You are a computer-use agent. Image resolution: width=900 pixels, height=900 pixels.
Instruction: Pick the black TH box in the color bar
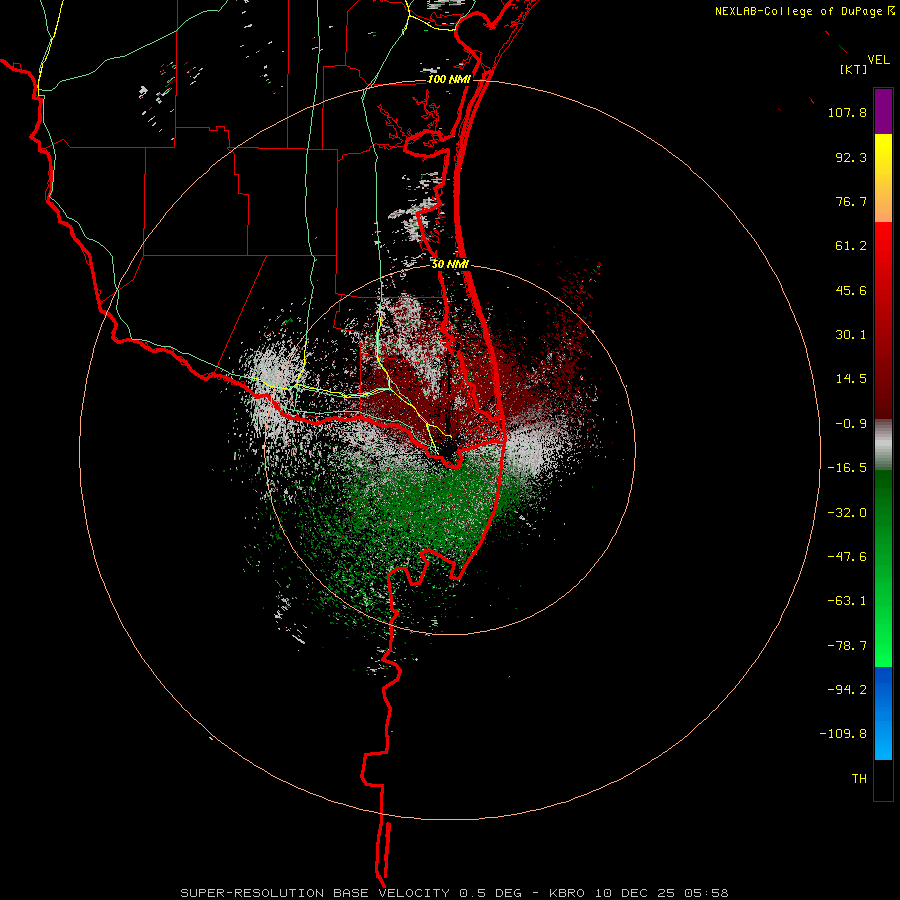tap(883, 780)
